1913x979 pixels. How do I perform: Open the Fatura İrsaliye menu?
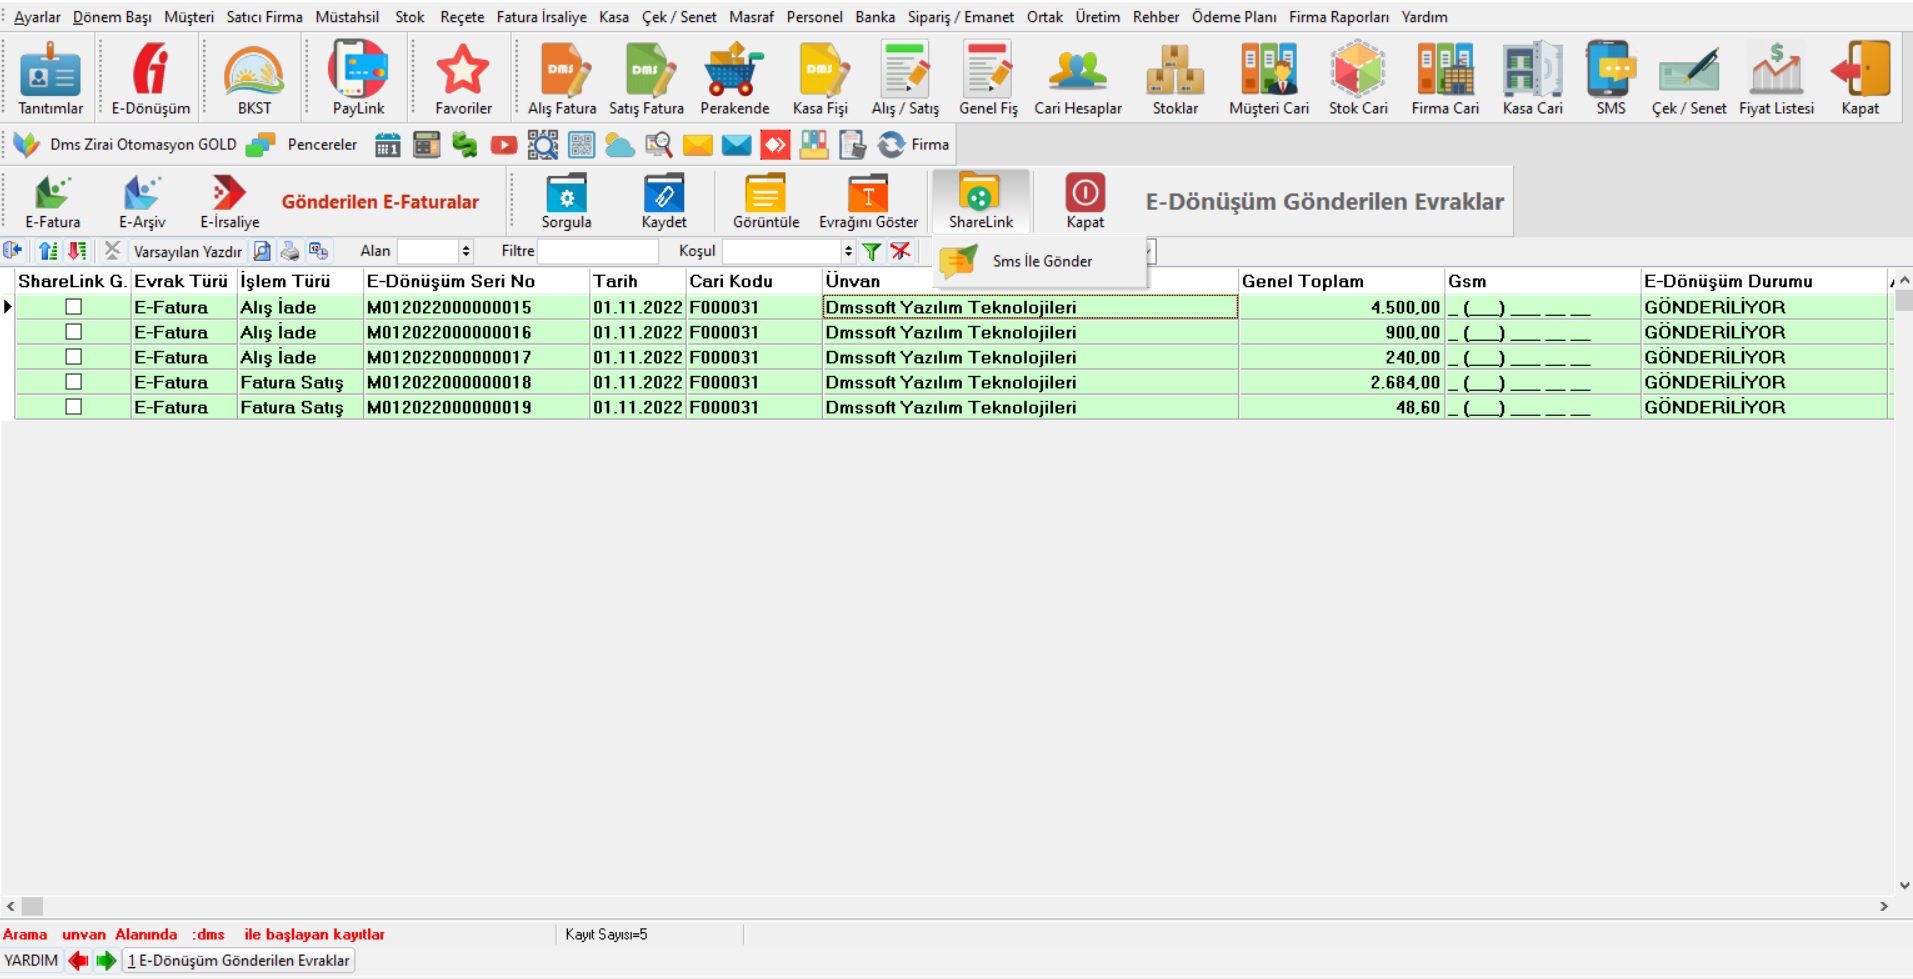541,17
